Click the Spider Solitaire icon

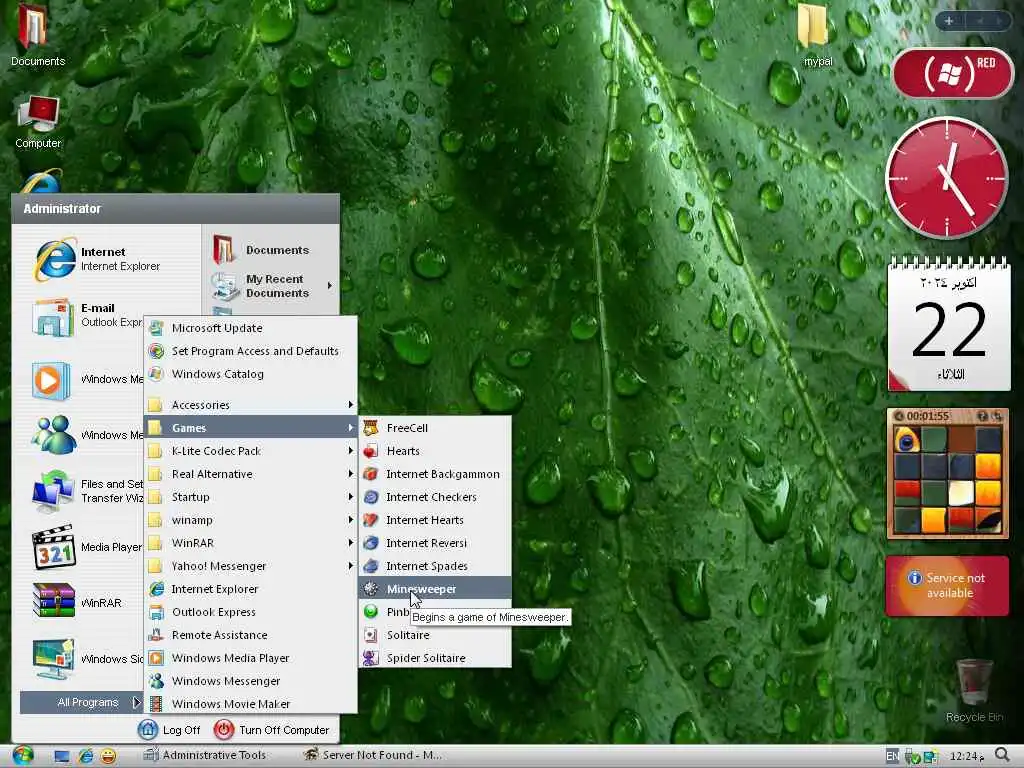[x=371, y=658]
